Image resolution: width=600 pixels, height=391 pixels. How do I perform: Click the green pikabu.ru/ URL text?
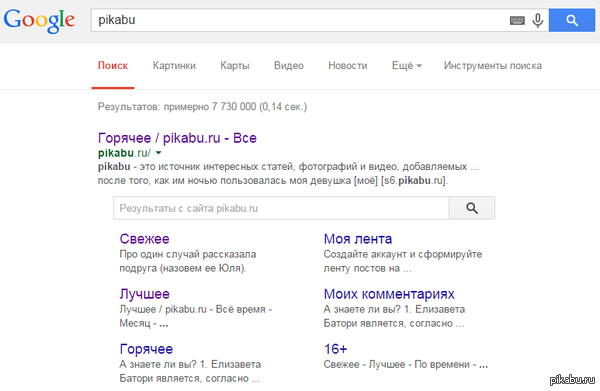[124, 153]
